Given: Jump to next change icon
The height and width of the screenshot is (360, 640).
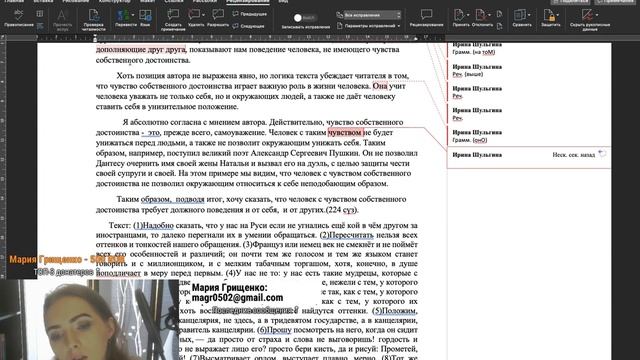Looking at the screenshot, I should coord(500,27).
